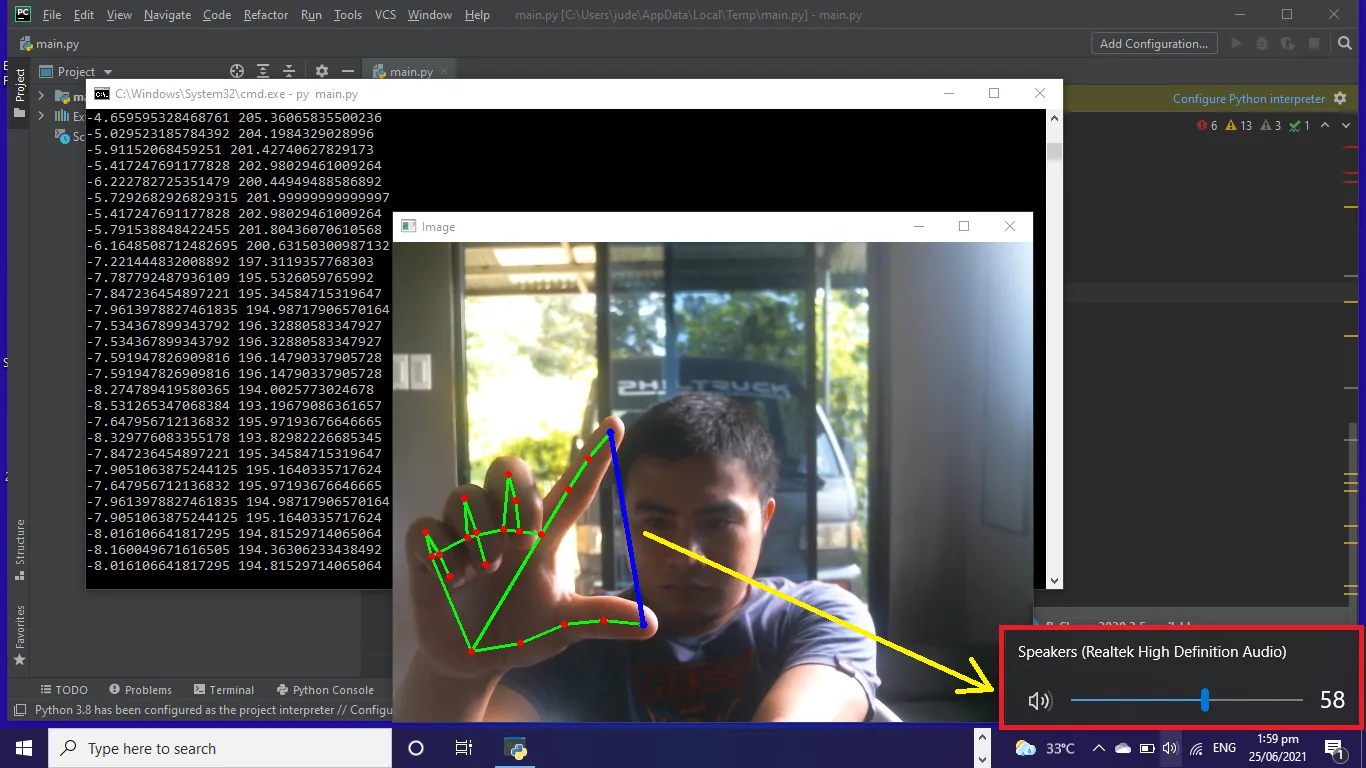Switch to the Terminal tool tab
Image resolution: width=1366 pixels, height=768 pixels.
click(x=224, y=690)
